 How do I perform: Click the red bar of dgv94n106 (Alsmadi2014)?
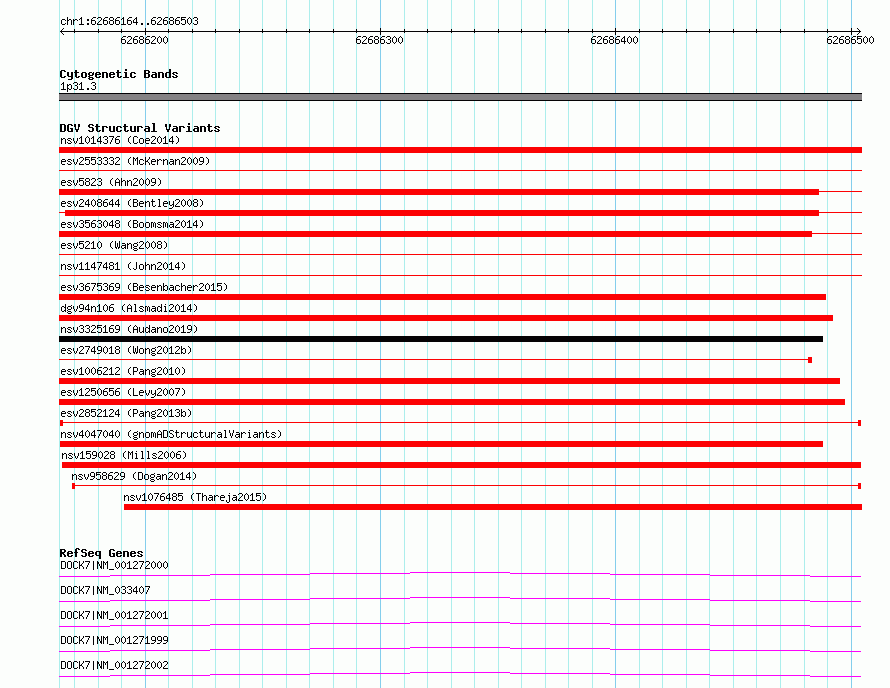tap(446, 318)
